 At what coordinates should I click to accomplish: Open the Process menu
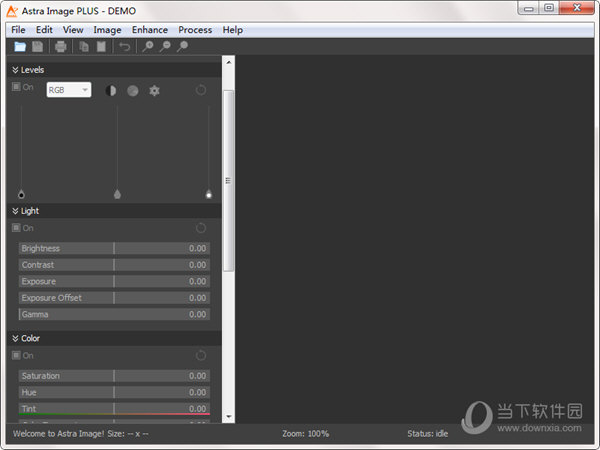click(x=195, y=30)
